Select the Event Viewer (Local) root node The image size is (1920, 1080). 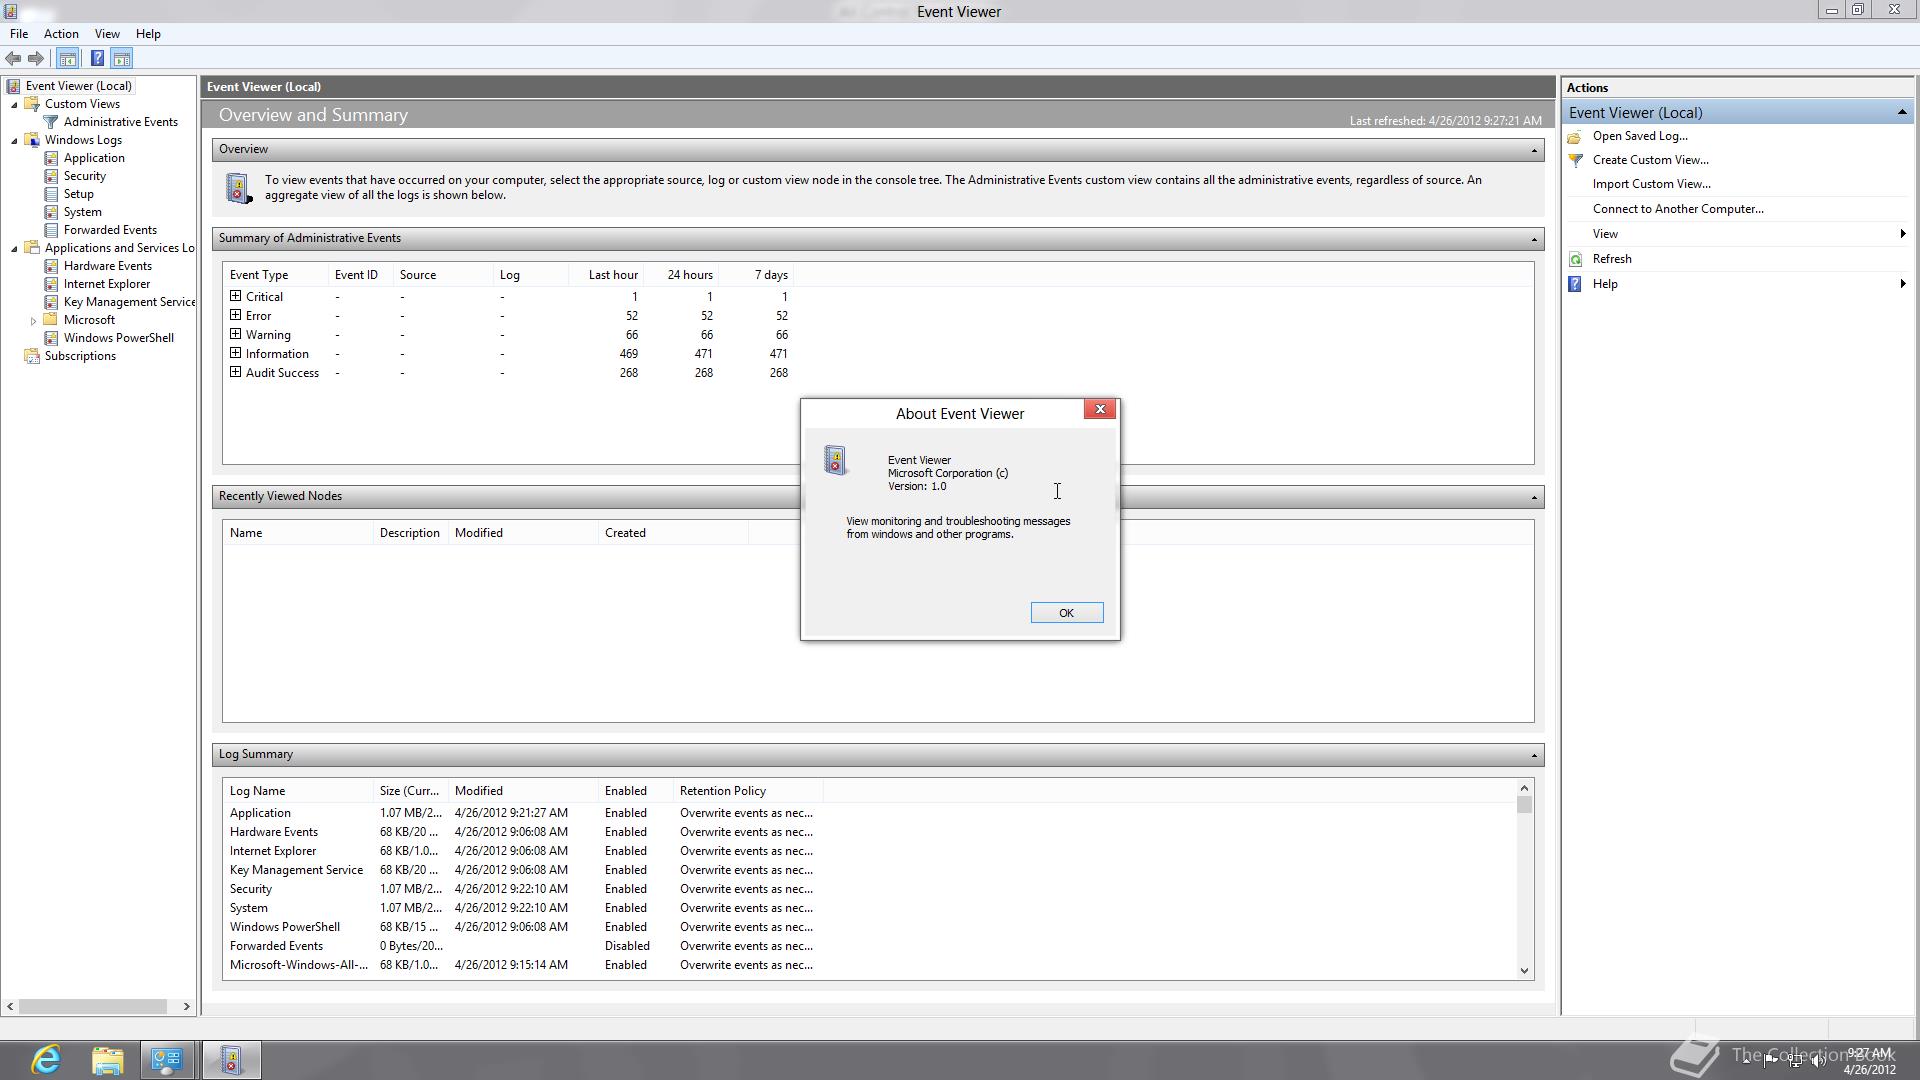click(78, 86)
